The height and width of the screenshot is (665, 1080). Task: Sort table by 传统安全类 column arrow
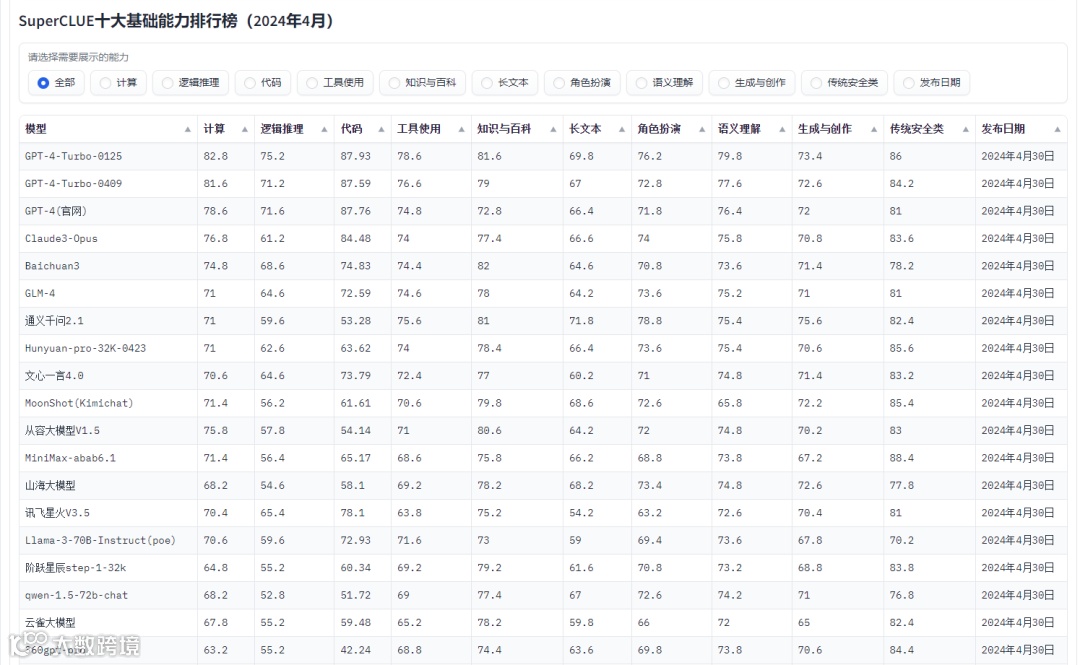(966, 130)
